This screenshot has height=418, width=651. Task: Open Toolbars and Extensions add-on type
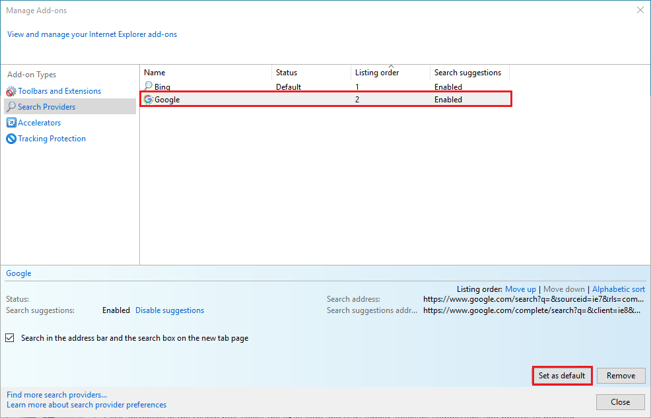click(59, 91)
